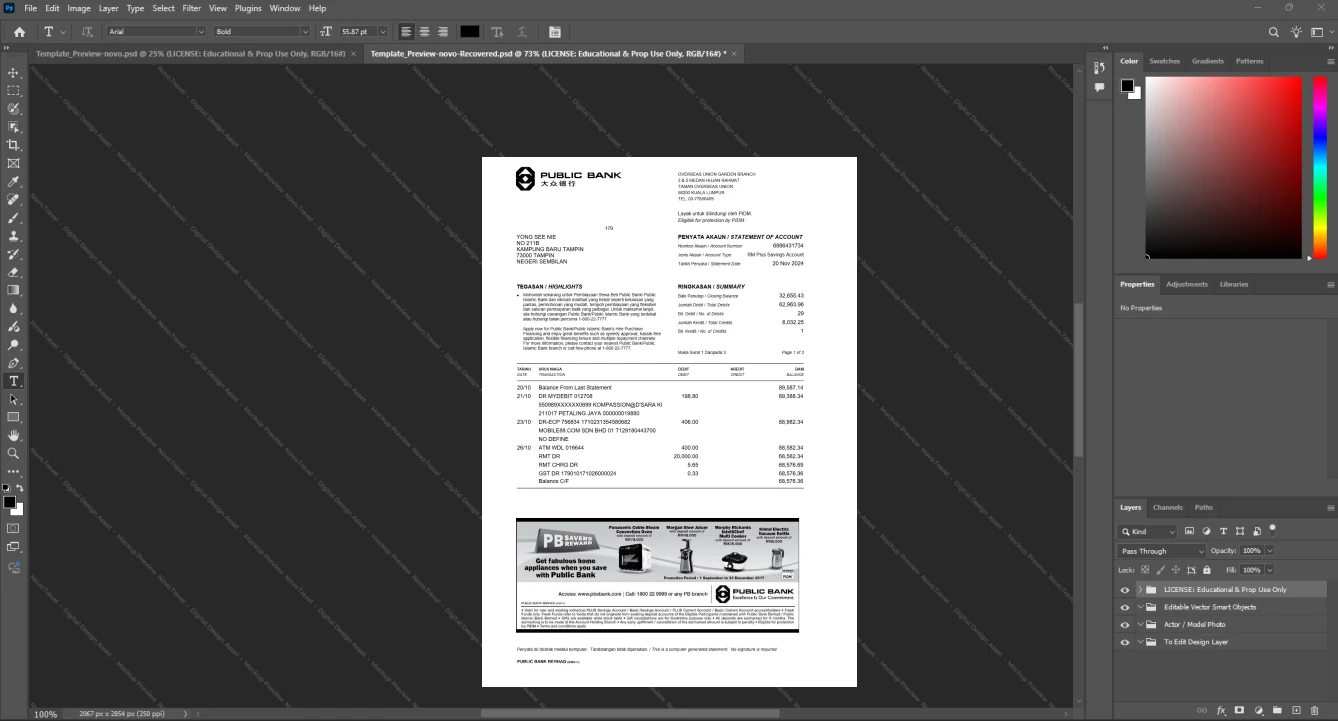Switch to the Paths tab
This screenshot has height=721, width=1338.
(1203, 507)
